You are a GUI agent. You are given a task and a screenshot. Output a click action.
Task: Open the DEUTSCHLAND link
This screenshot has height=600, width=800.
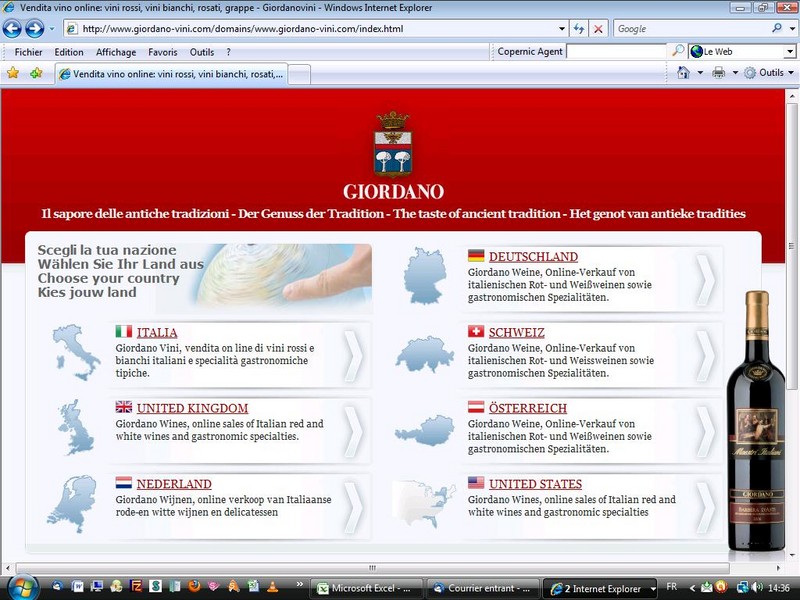(x=533, y=257)
